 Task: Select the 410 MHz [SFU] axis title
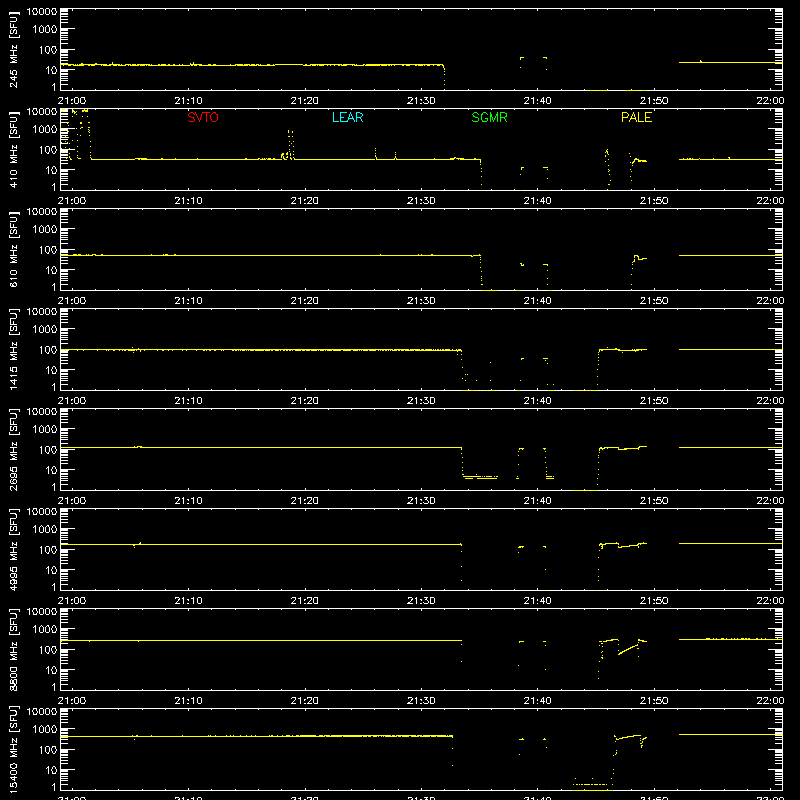point(14,150)
